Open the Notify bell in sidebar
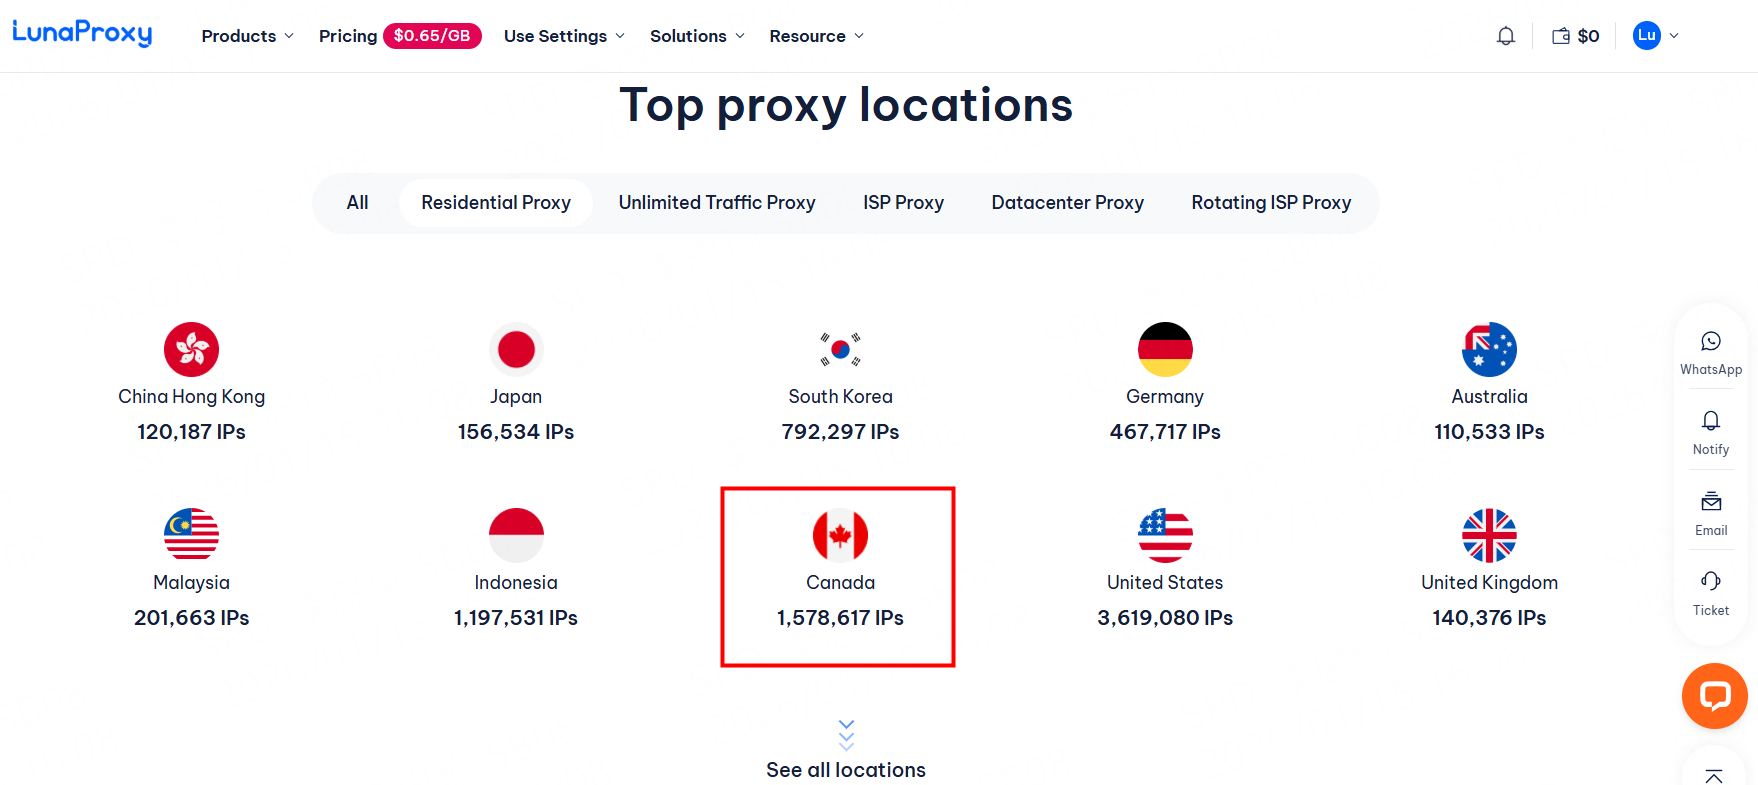 tap(1711, 421)
